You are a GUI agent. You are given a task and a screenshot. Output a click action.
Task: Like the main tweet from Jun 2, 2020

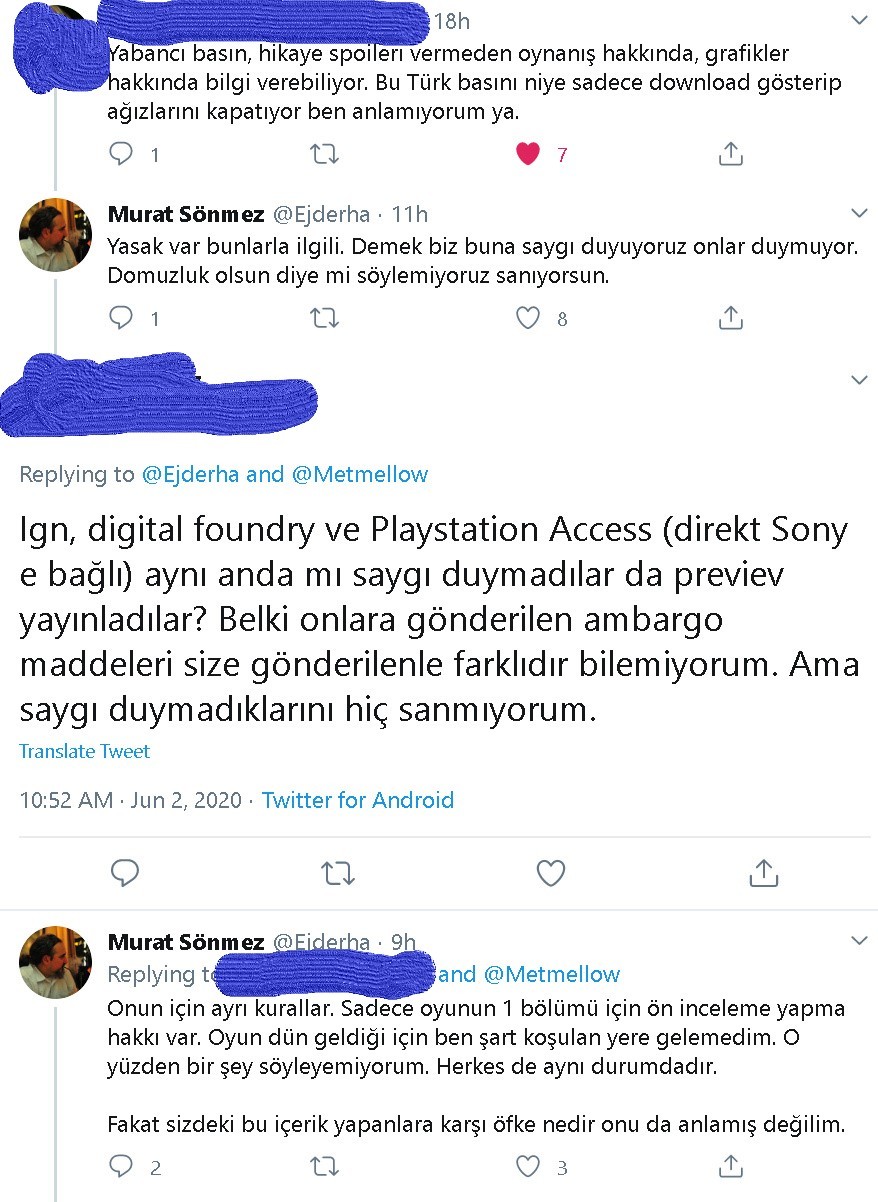pyautogui.click(x=551, y=873)
